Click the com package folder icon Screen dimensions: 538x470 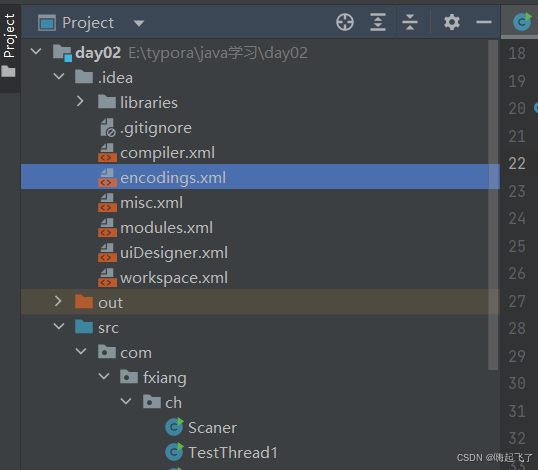tap(107, 352)
